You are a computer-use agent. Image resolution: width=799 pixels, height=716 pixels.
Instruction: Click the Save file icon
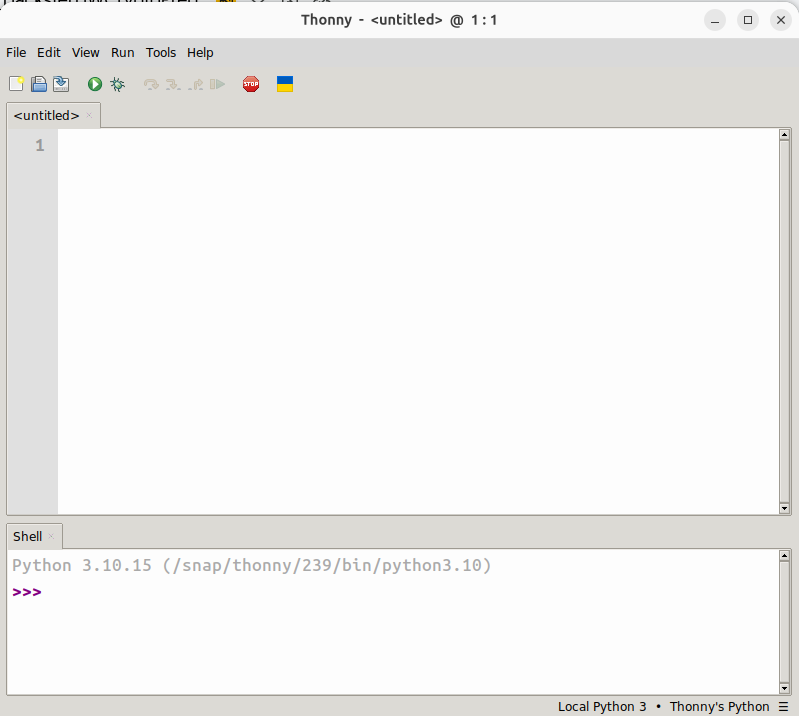point(61,85)
